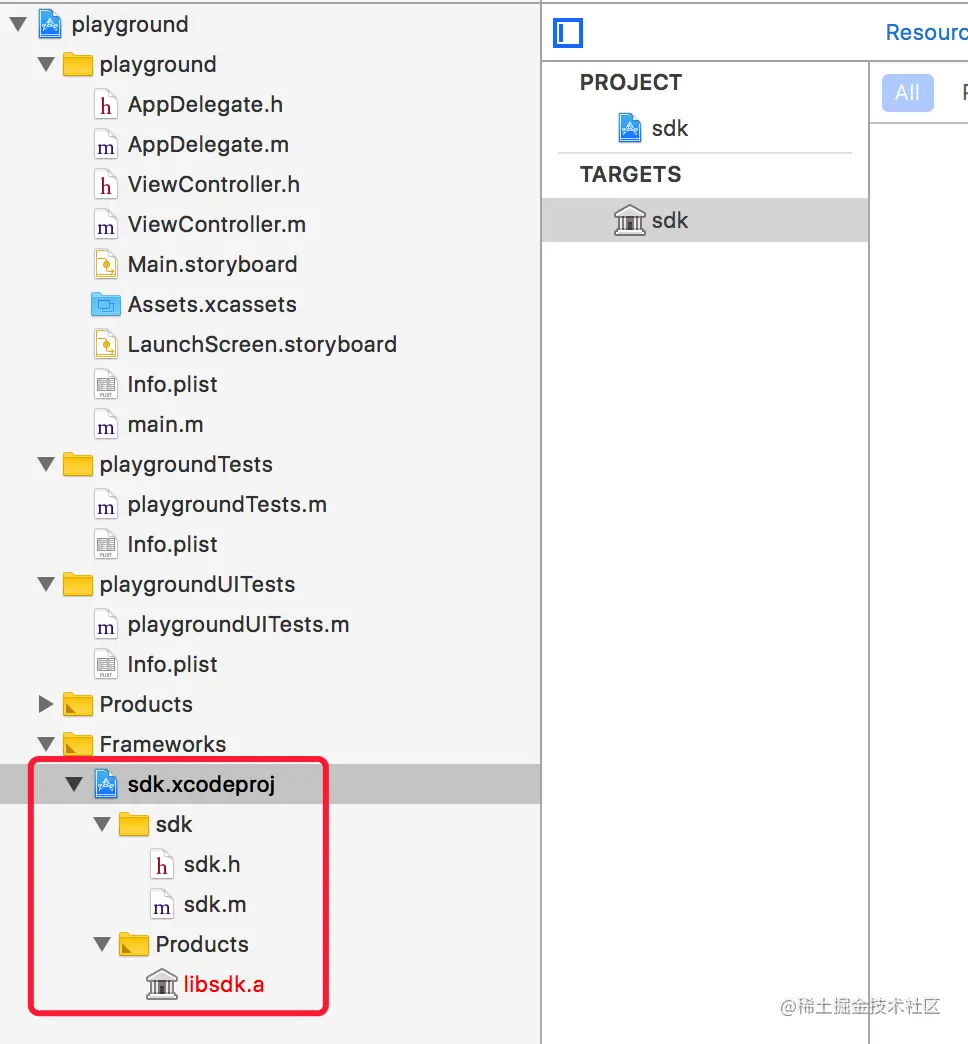
Task: Click the Frameworks group folder icon
Action: (77, 744)
